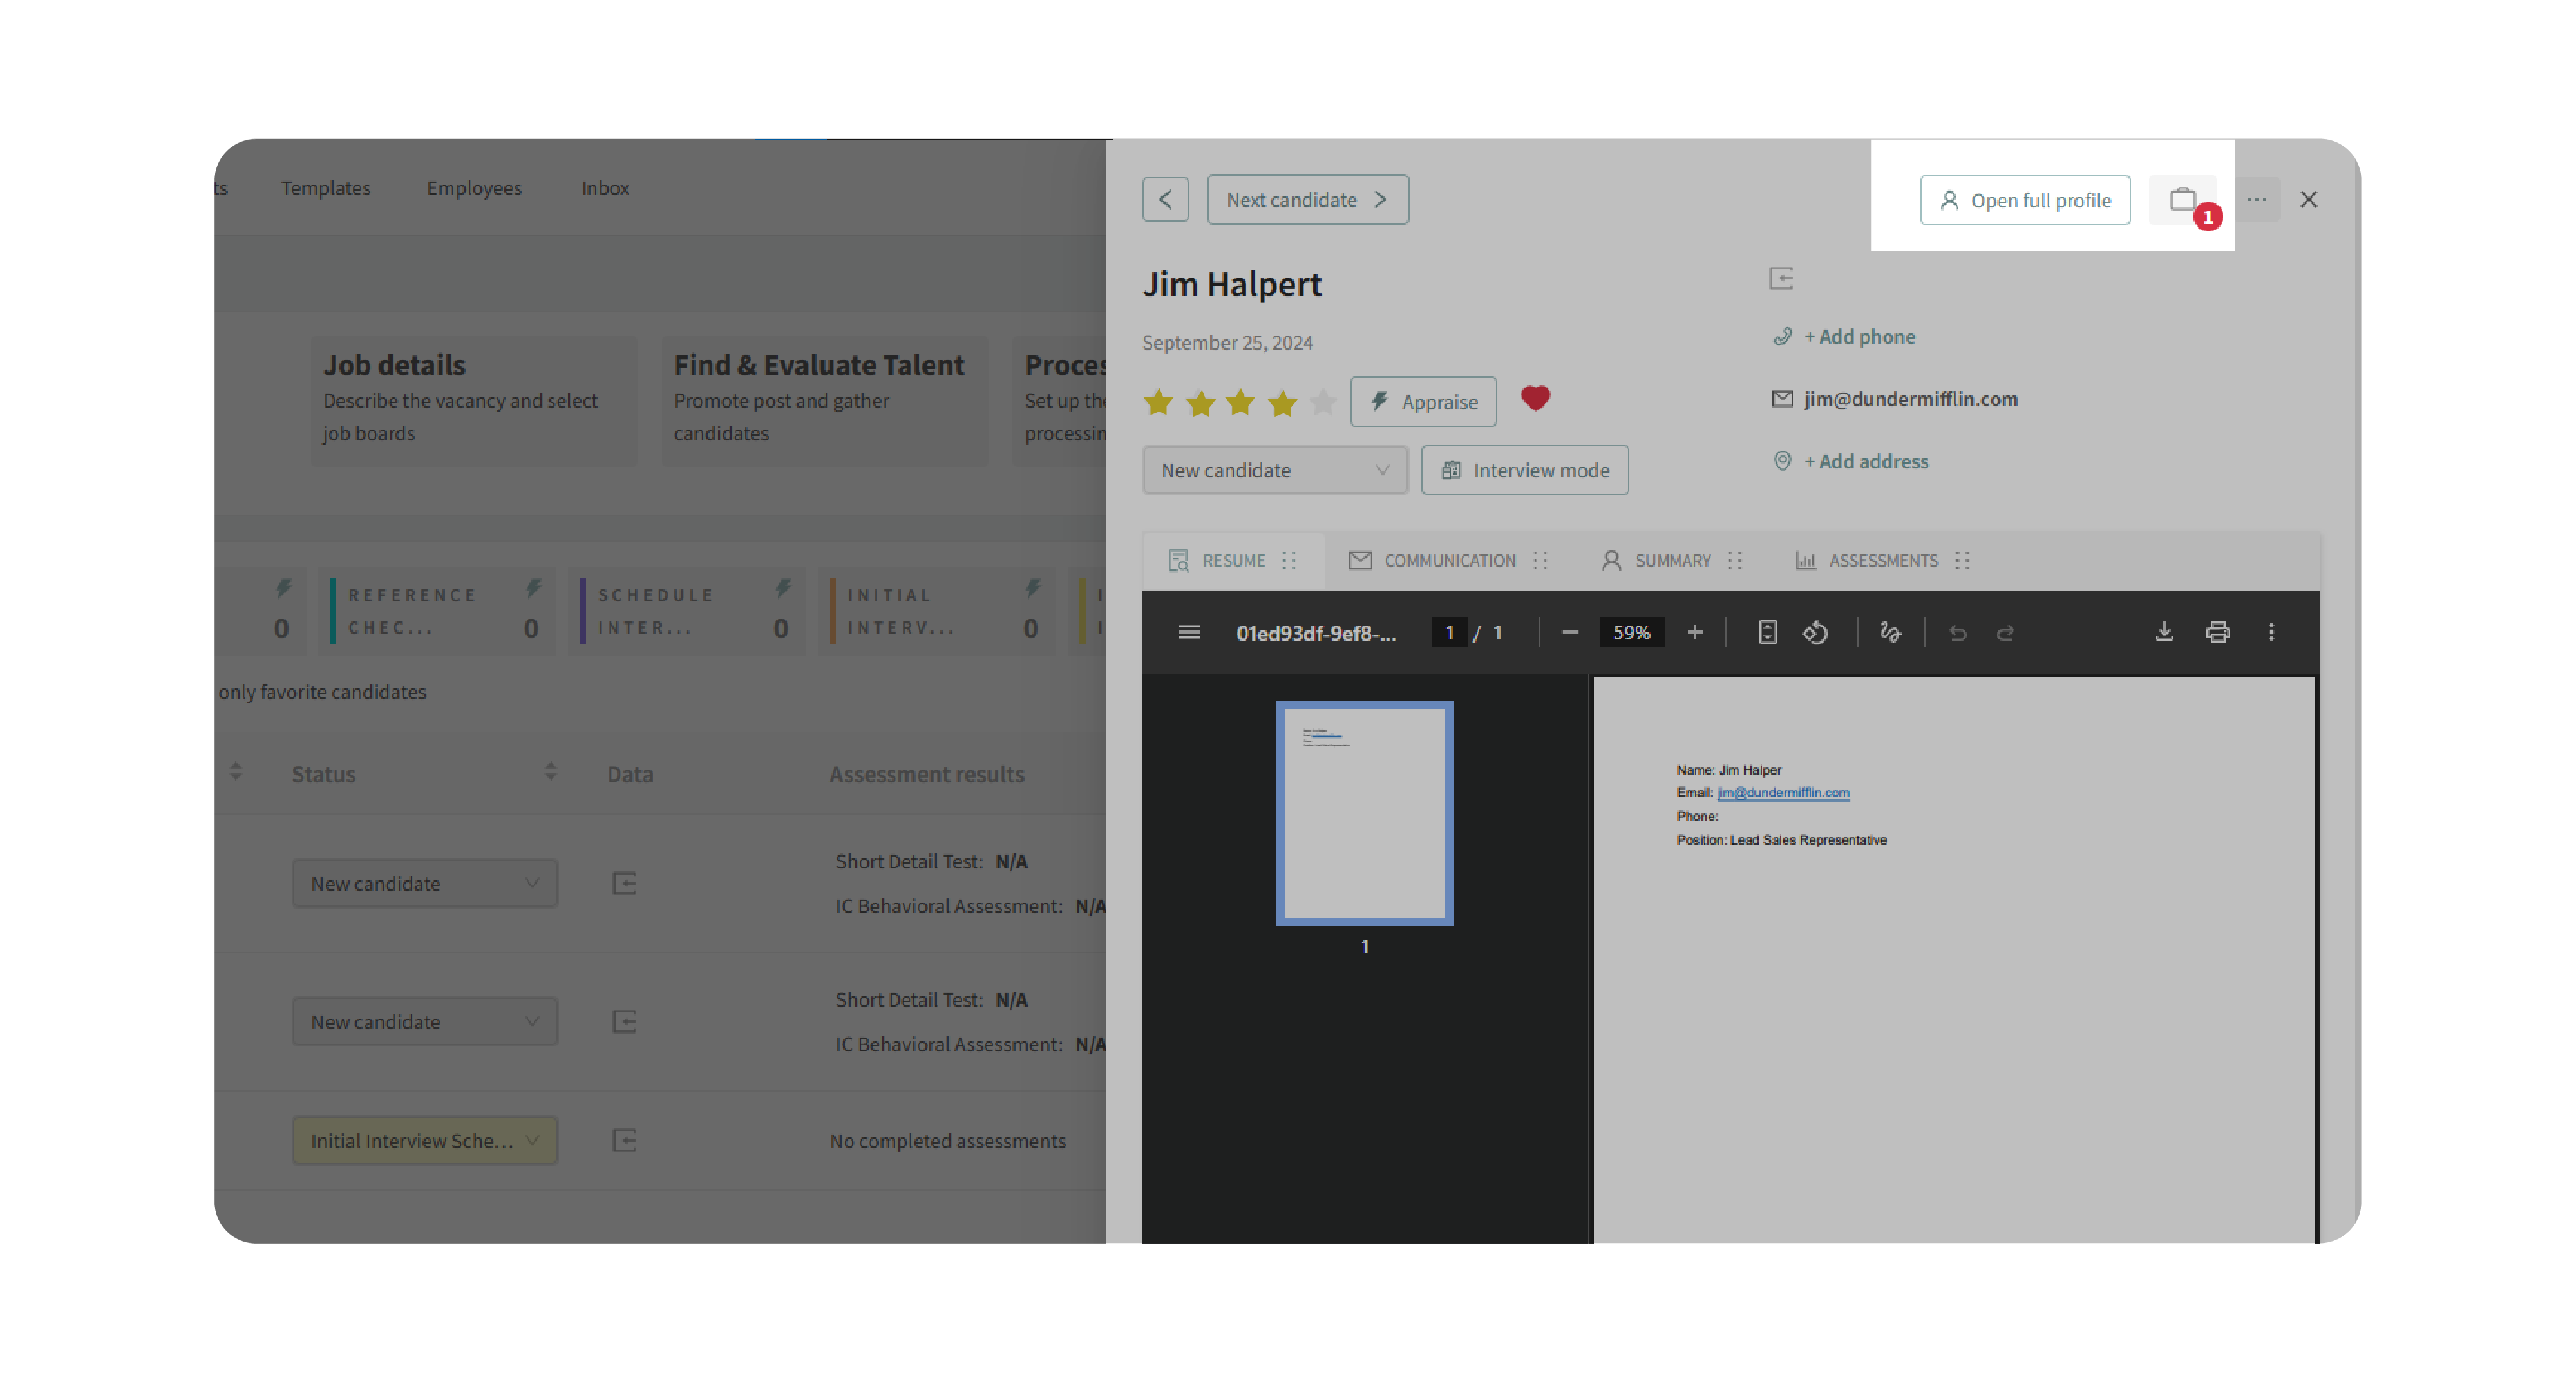Set rating to one star
Image resolution: width=2576 pixels, height=1382 pixels.
pyautogui.click(x=1158, y=402)
